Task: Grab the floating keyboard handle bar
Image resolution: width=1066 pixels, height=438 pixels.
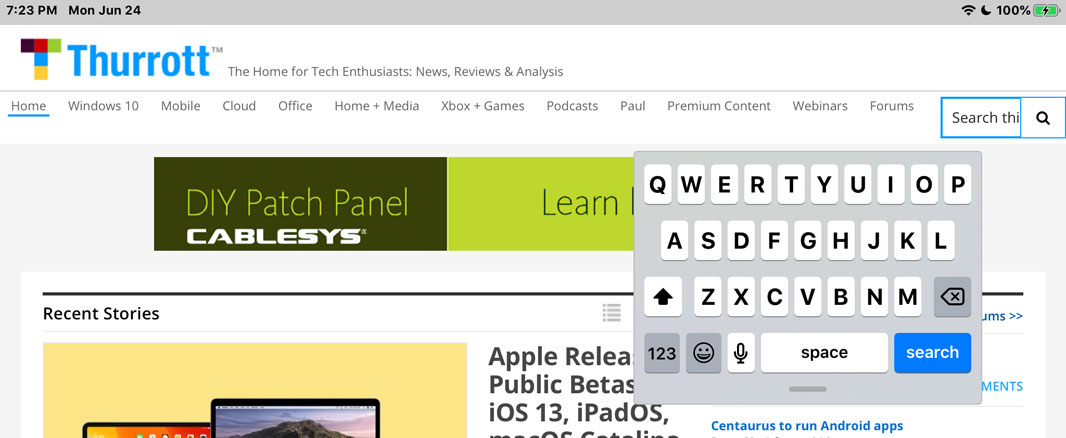Action: tap(808, 389)
